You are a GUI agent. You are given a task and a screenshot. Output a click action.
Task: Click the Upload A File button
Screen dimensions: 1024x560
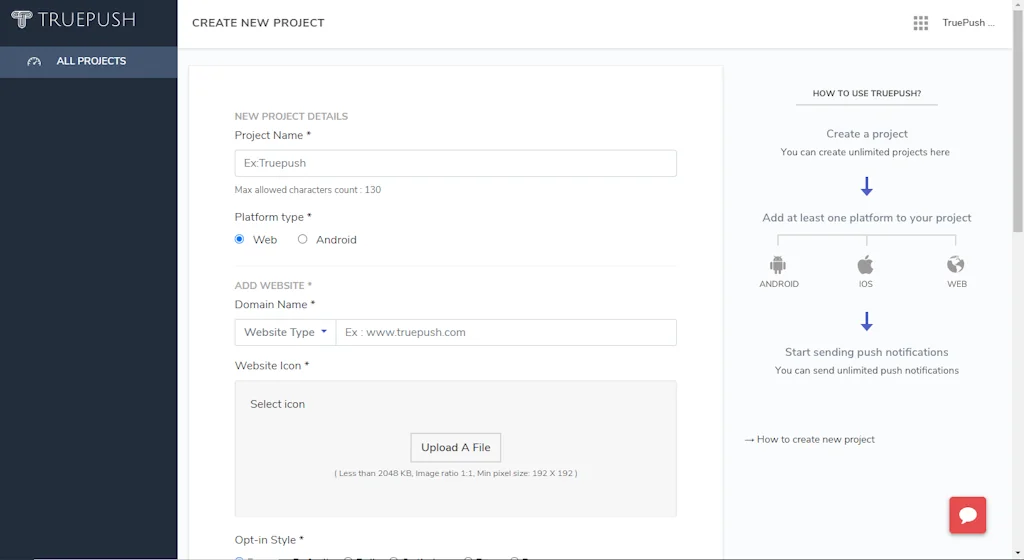456,448
